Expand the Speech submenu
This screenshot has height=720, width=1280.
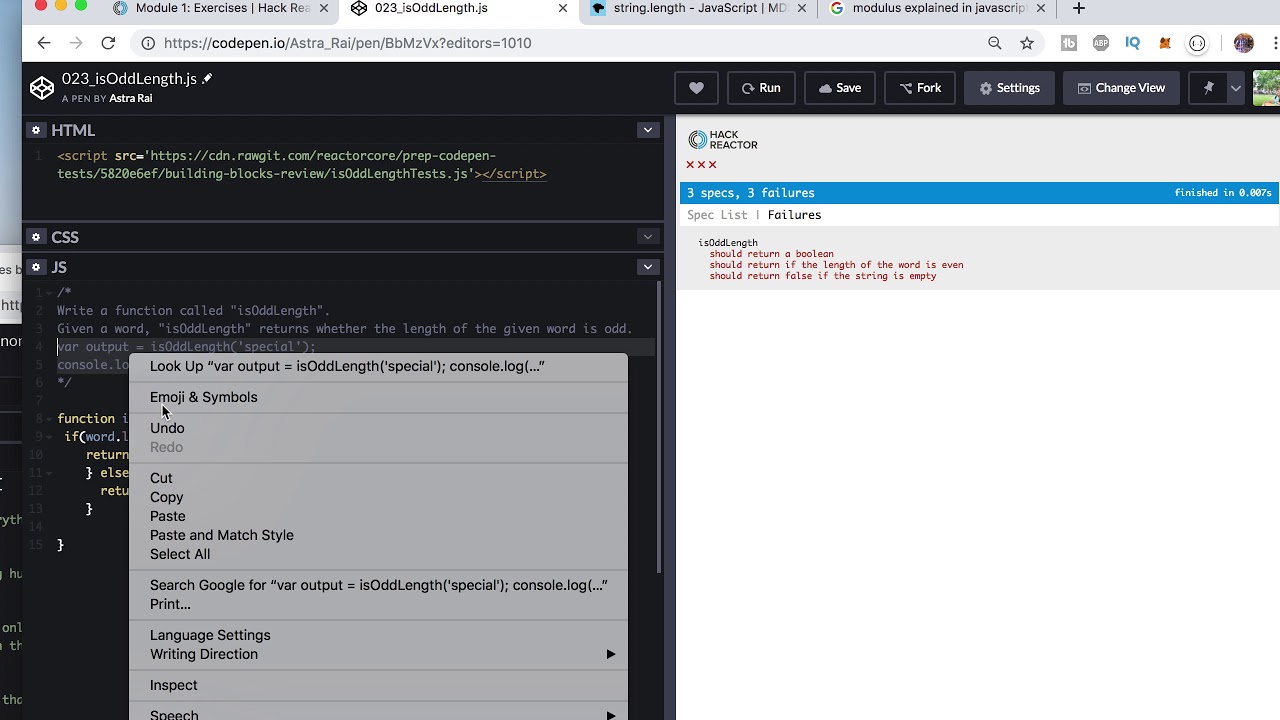point(379,714)
